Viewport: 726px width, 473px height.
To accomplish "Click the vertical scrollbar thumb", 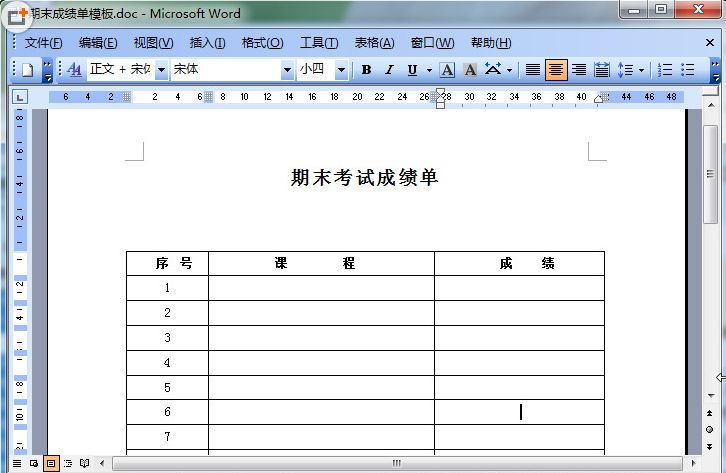I will [710, 174].
